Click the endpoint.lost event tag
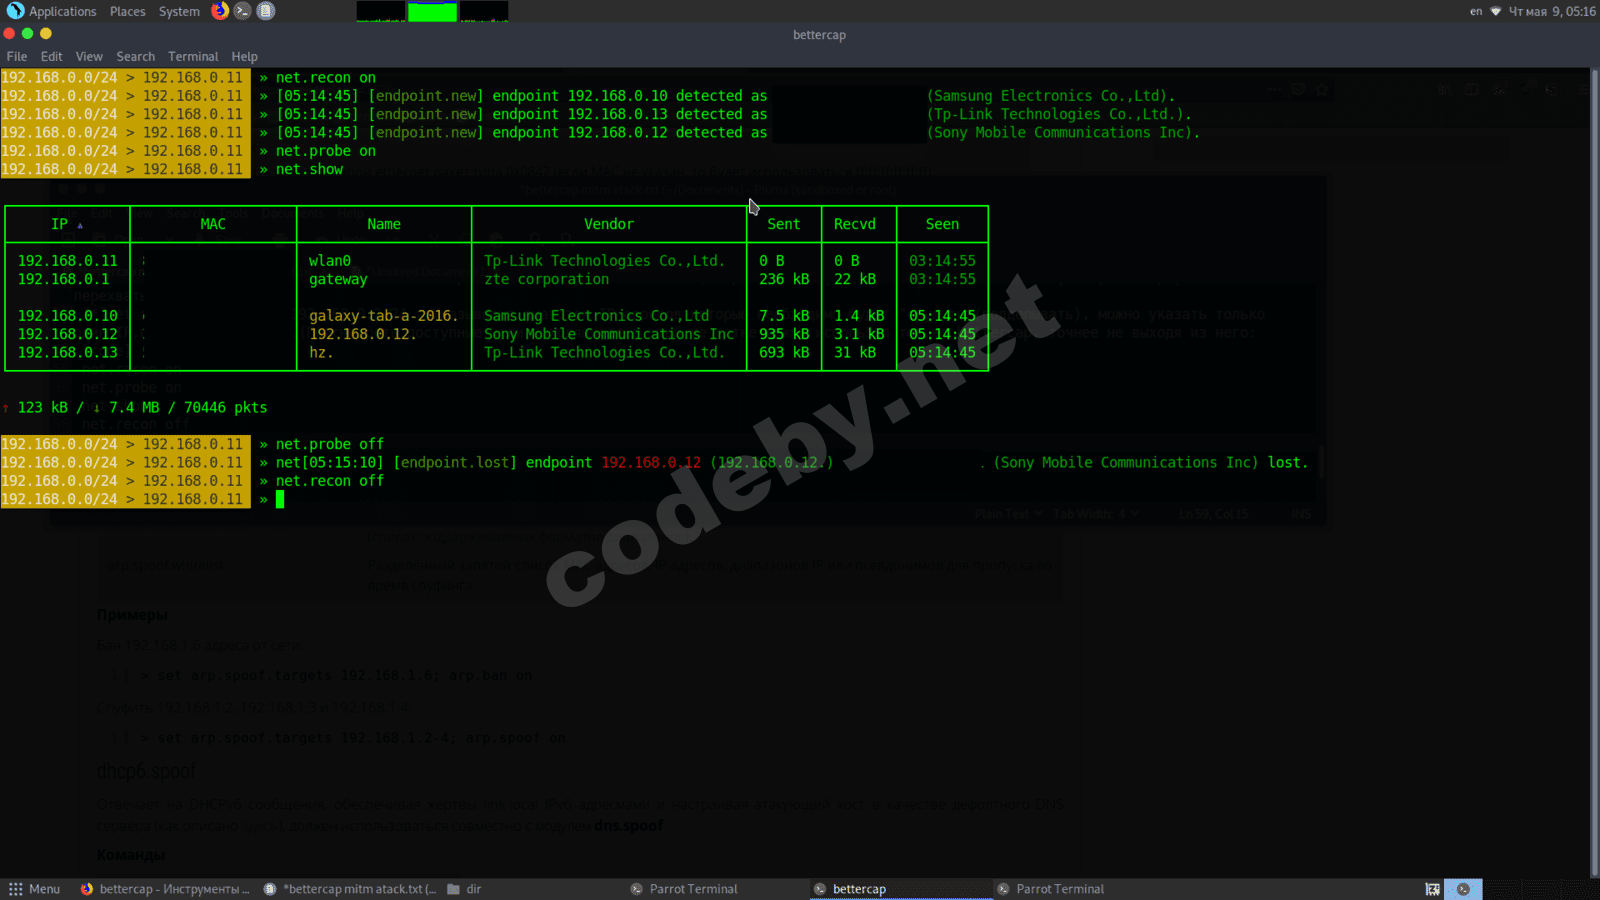Image resolution: width=1600 pixels, height=900 pixels. tap(455, 463)
